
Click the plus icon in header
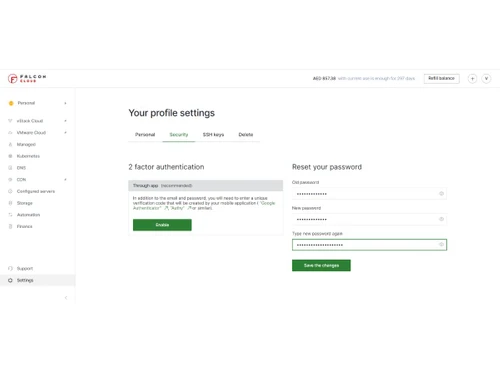tap(472, 79)
